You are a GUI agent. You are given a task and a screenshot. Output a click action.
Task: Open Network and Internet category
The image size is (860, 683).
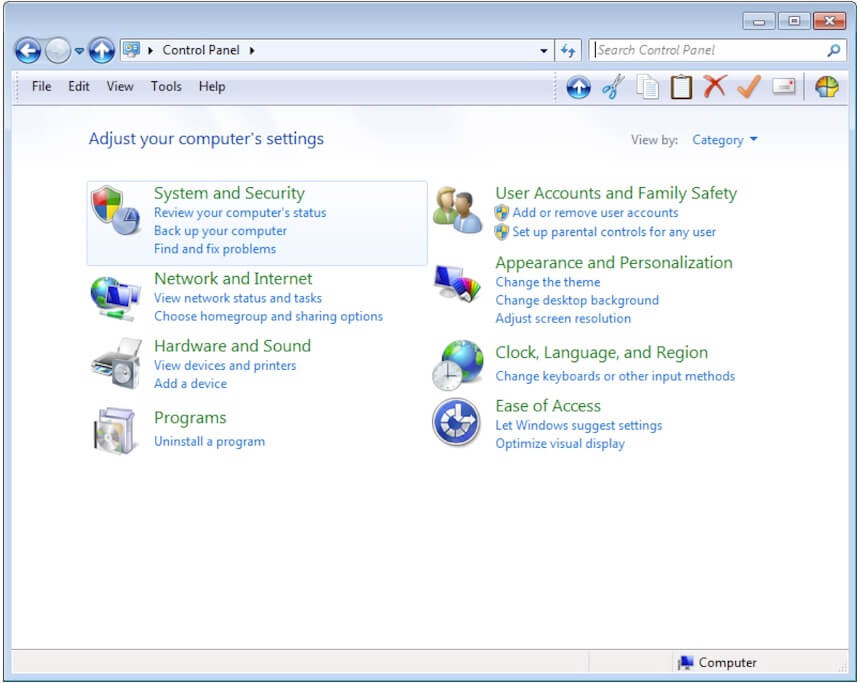(x=233, y=279)
